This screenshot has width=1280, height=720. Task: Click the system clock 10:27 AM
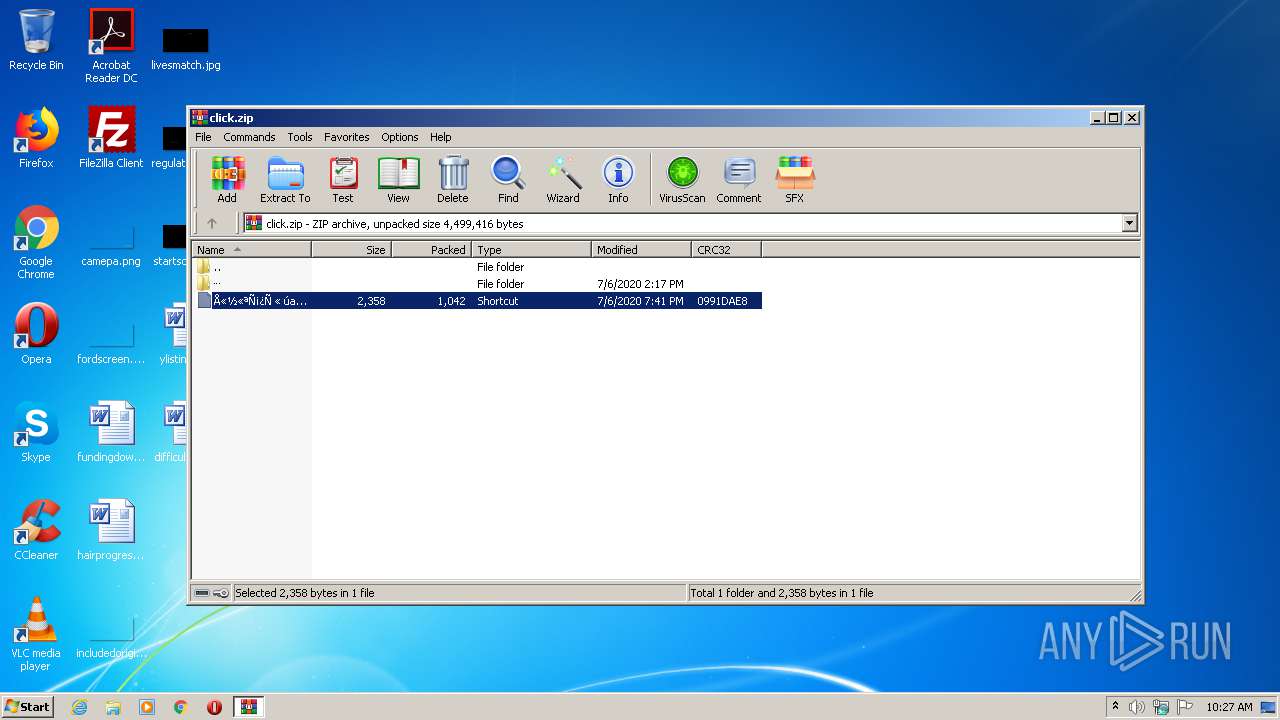point(1229,707)
